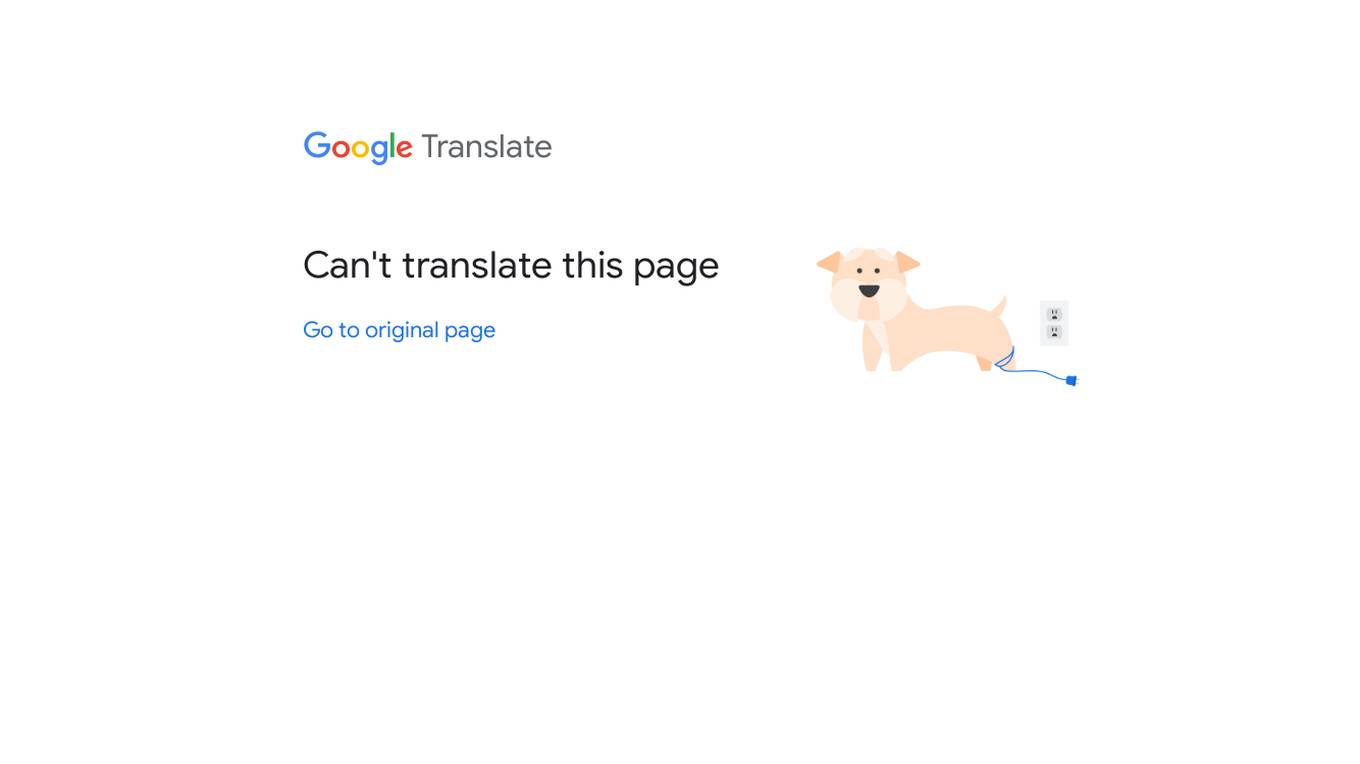
Task: Open the Go to original page link
Action: coord(399,330)
